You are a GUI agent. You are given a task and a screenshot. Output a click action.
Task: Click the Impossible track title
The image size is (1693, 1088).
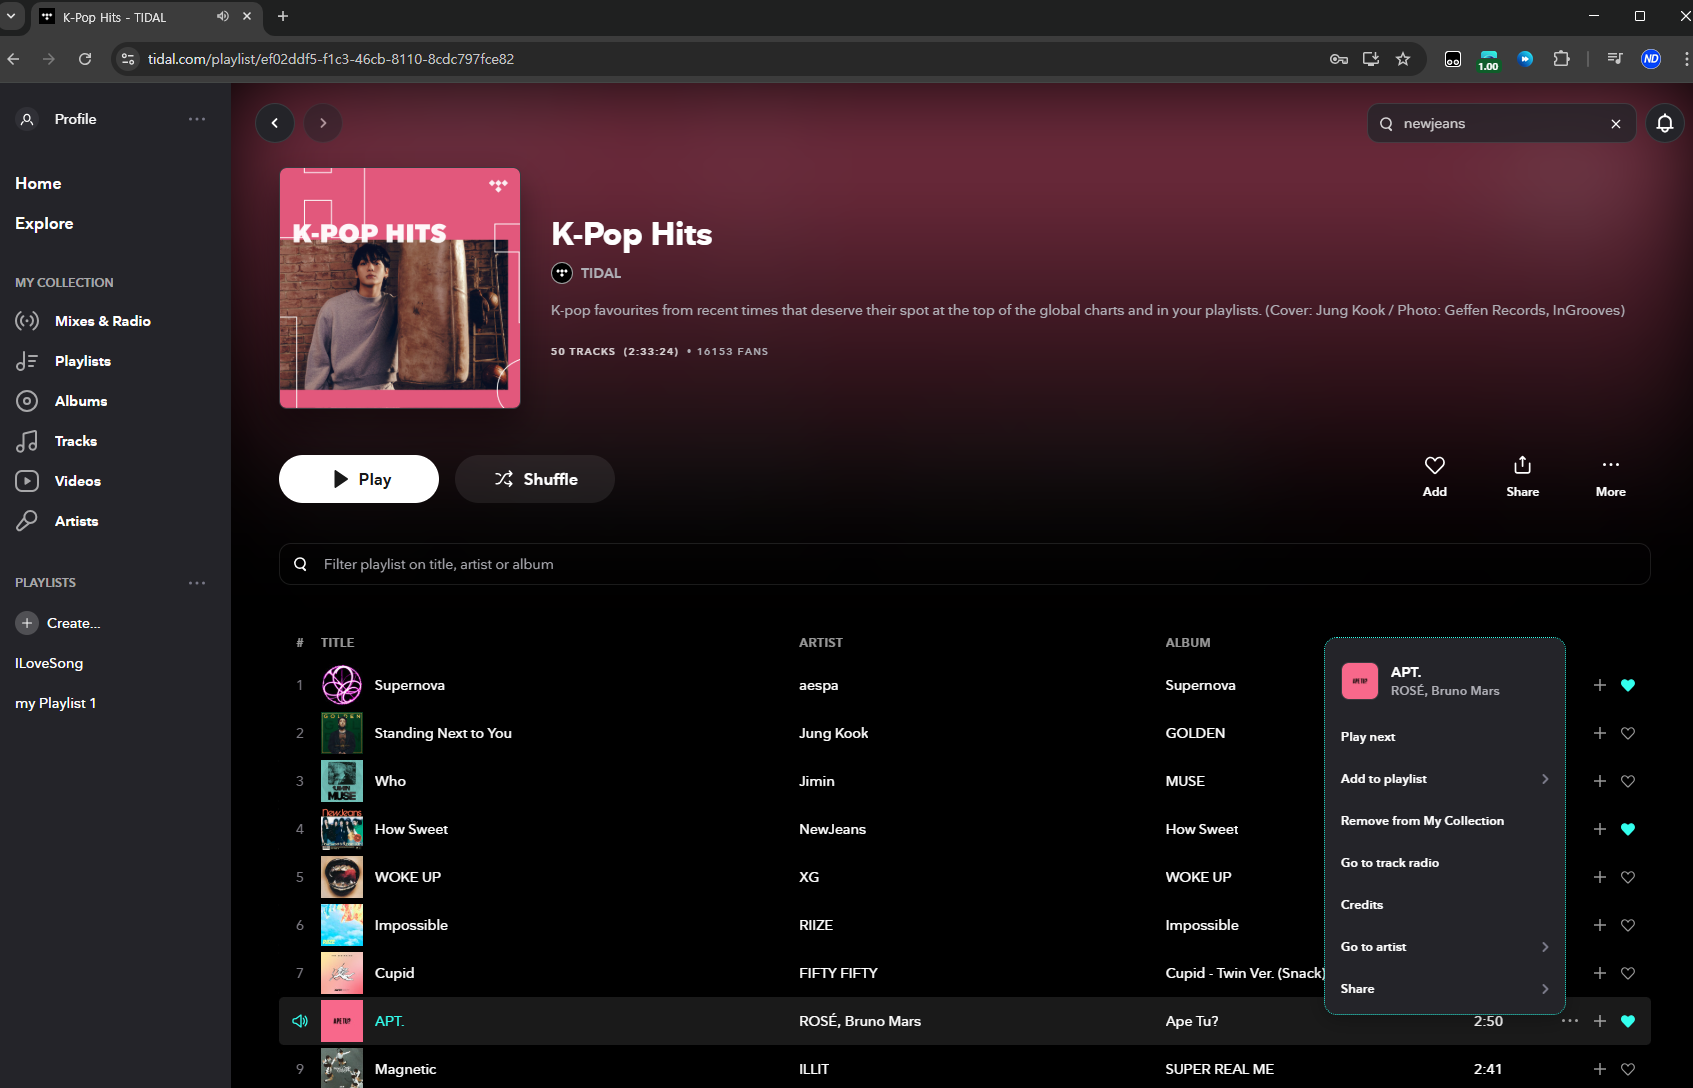pos(411,925)
